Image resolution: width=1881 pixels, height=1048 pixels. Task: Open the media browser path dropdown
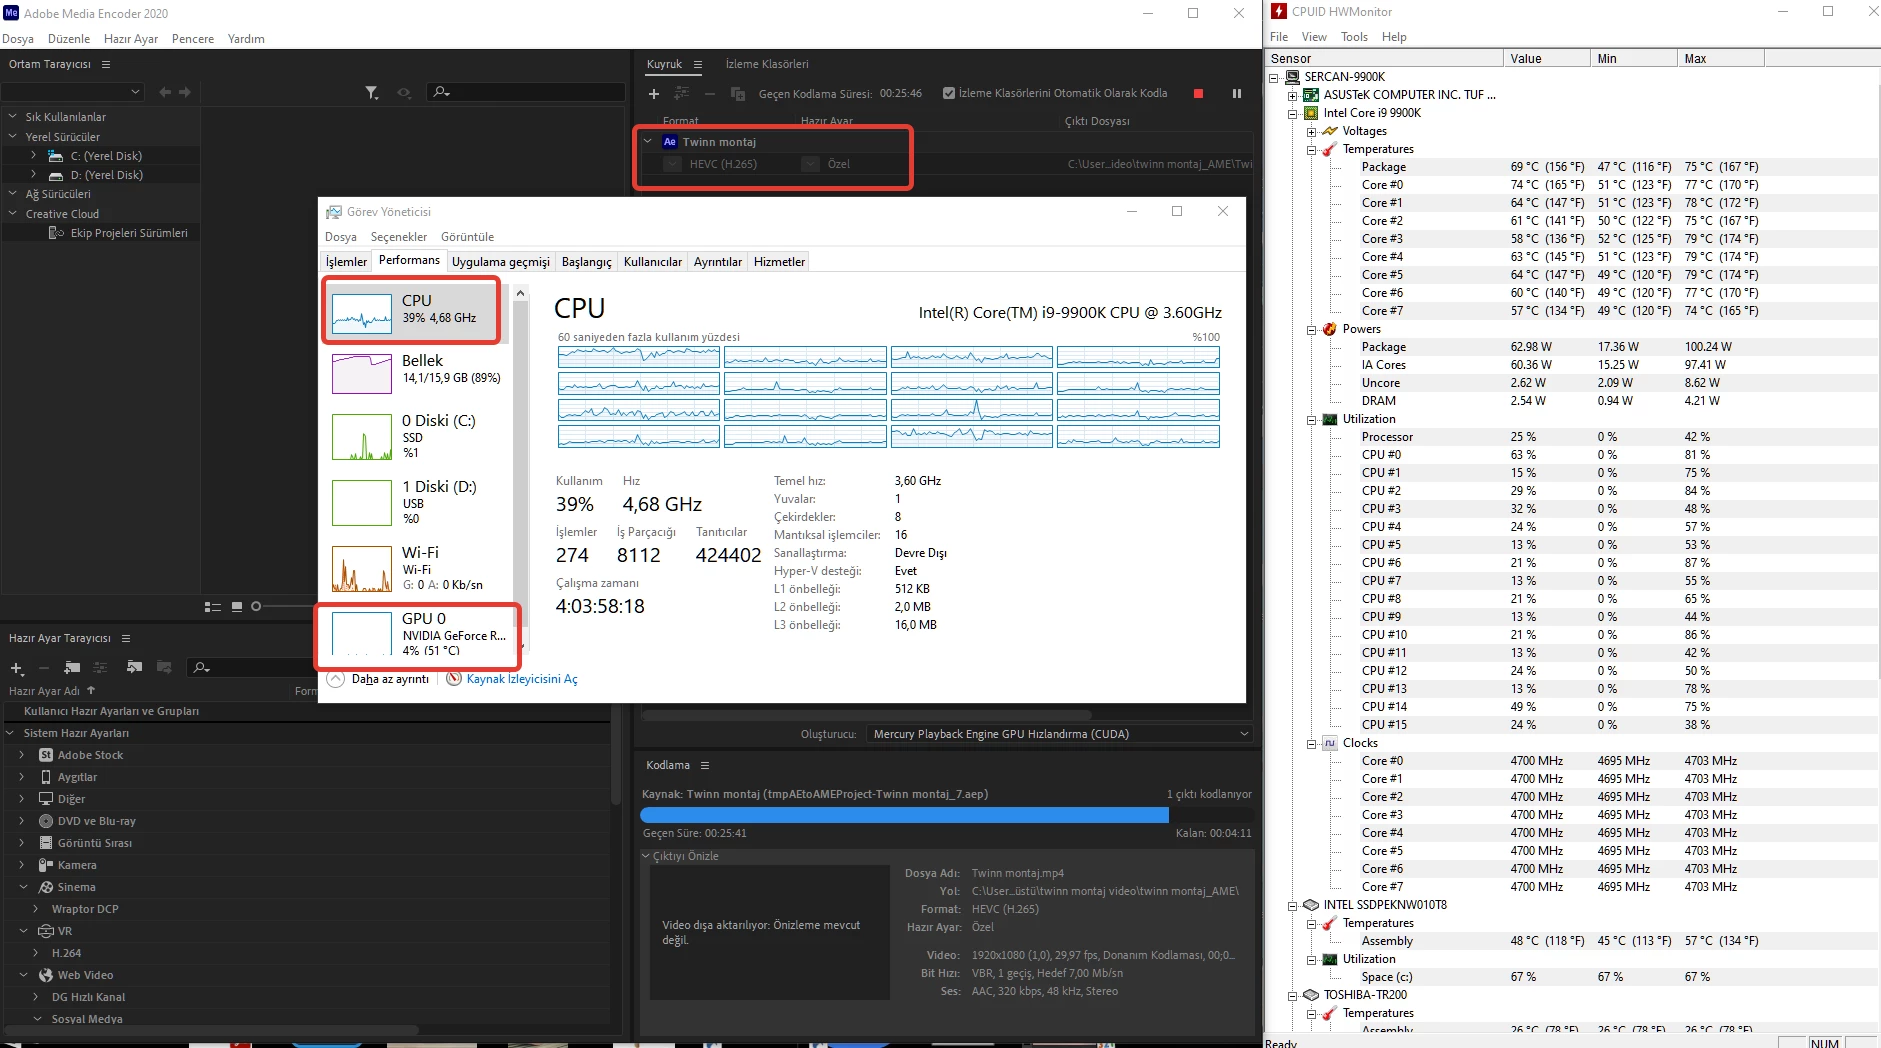[73, 92]
